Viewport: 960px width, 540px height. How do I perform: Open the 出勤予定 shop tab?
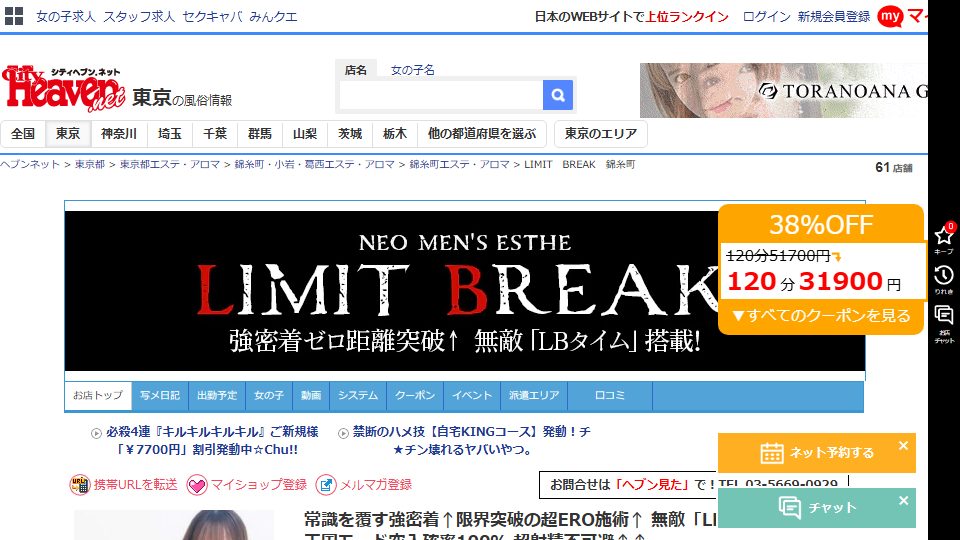click(217, 396)
